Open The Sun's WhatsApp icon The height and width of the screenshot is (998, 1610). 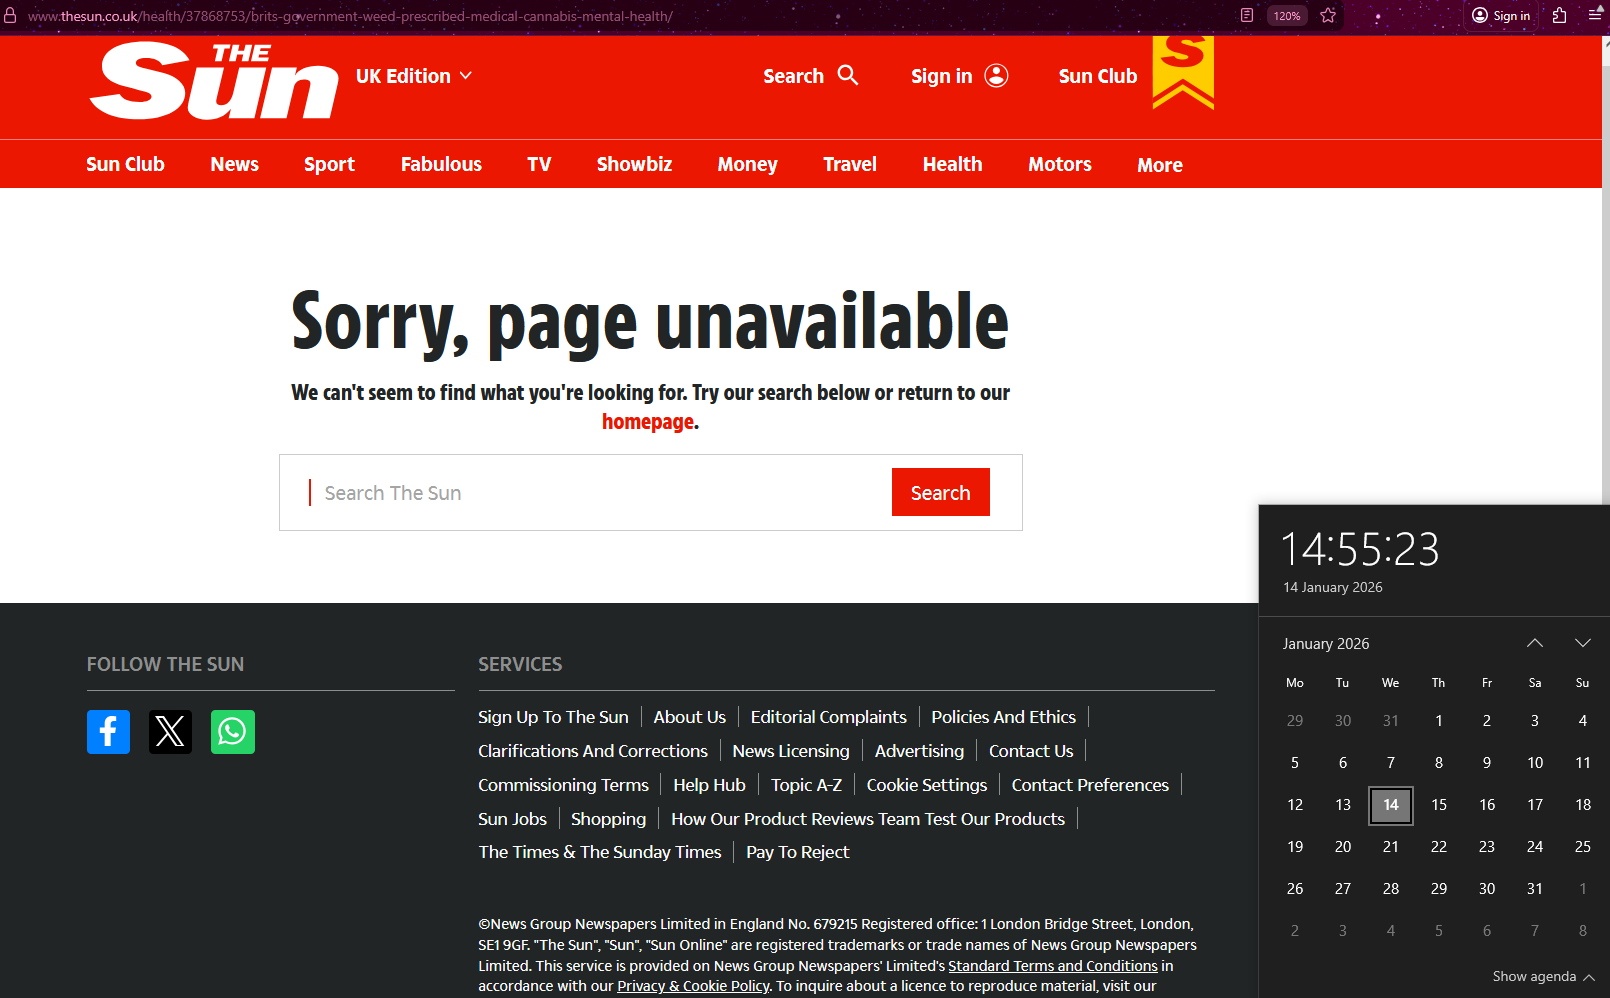click(x=233, y=732)
